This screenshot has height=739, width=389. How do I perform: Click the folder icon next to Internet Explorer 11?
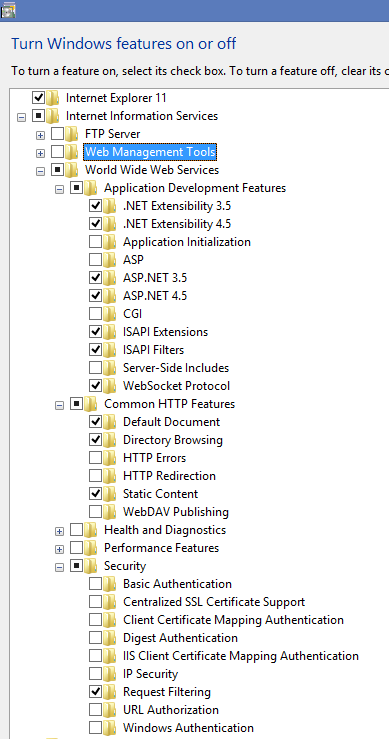point(53,99)
